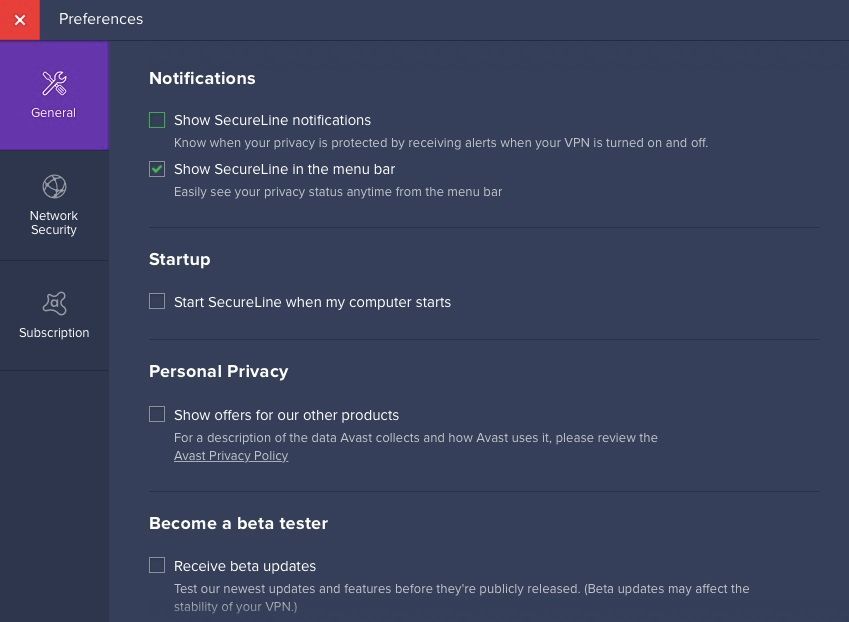The height and width of the screenshot is (622, 849).
Task: Click the Notifications section heading
Action: (x=202, y=78)
